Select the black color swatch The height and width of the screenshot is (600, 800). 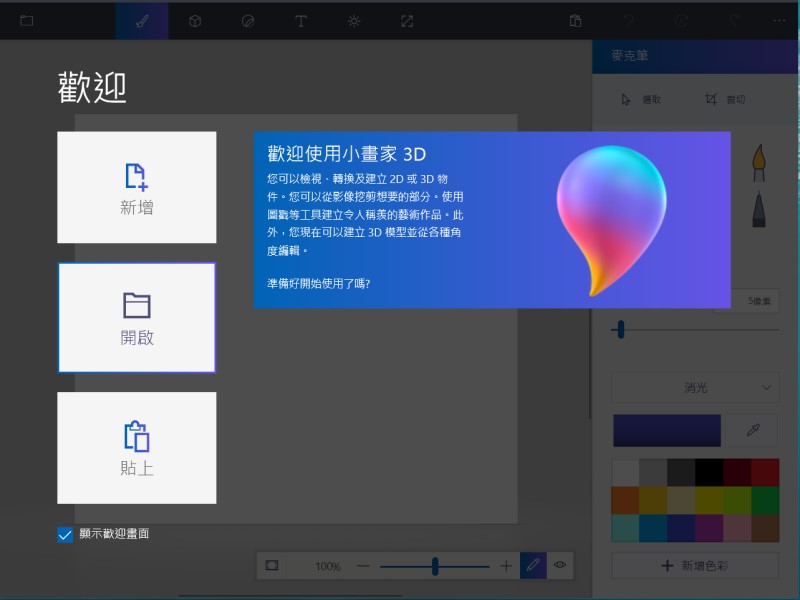click(x=709, y=472)
